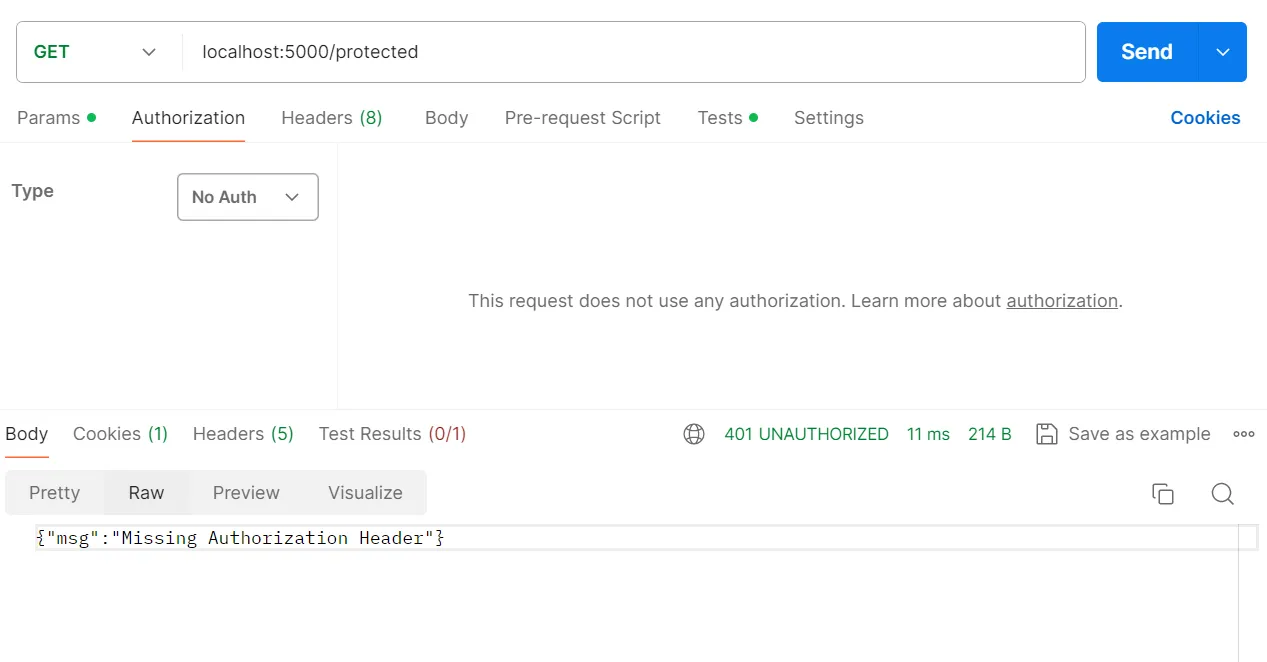Switch to the request Body tab
Viewport: 1267px width, 662px height.
[446, 118]
